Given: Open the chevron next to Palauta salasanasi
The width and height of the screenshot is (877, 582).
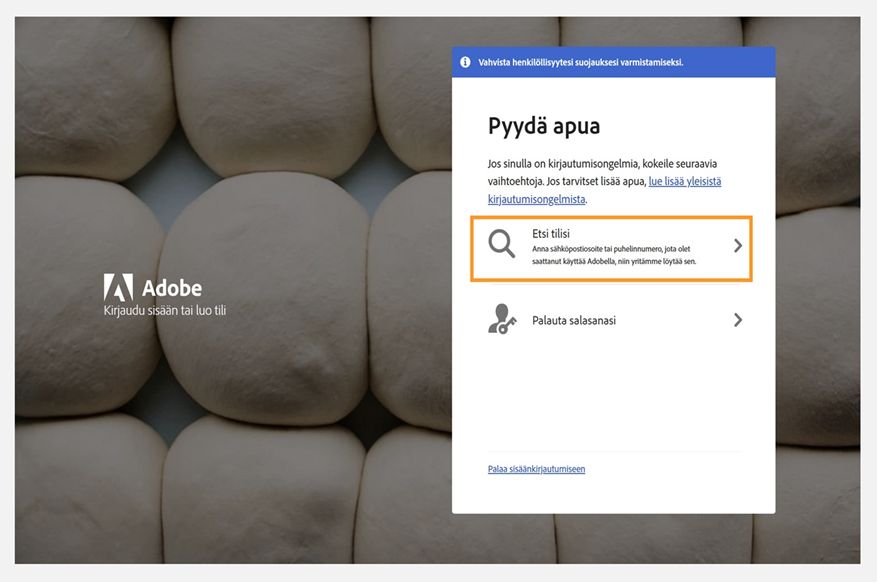Looking at the screenshot, I should click(x=738, y=320).
